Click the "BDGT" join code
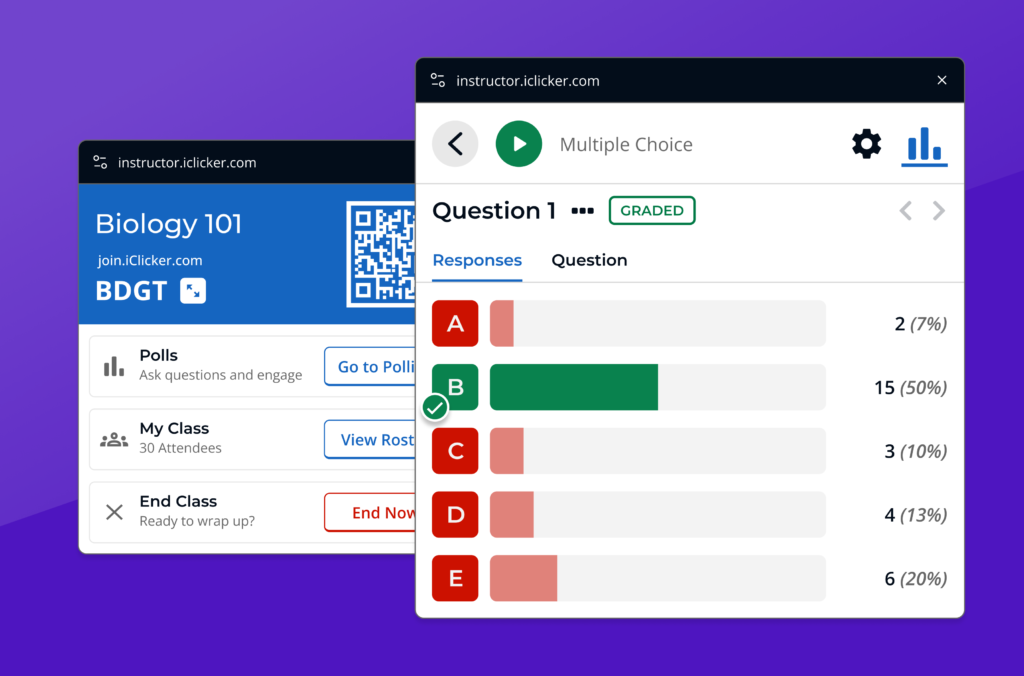The height and width of the screenshot is (676, 1024). click(131, 291)
